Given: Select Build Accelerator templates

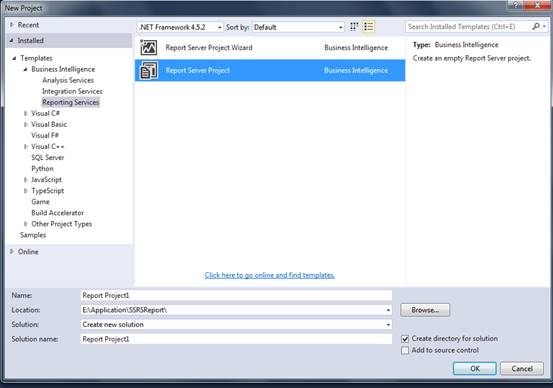Looking at the screenshot, I should point(57,213).
